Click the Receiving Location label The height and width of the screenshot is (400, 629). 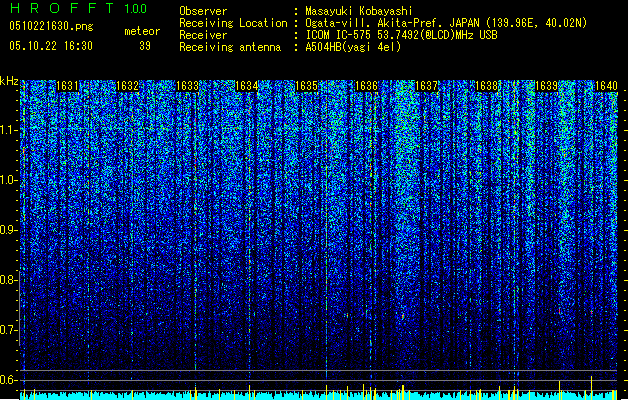point(233,23)
